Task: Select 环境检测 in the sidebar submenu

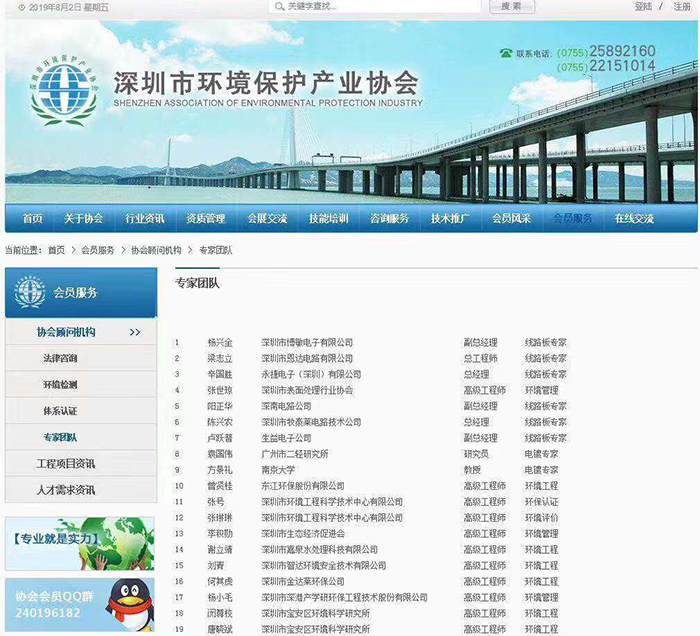Action: [x=60, y=384]
